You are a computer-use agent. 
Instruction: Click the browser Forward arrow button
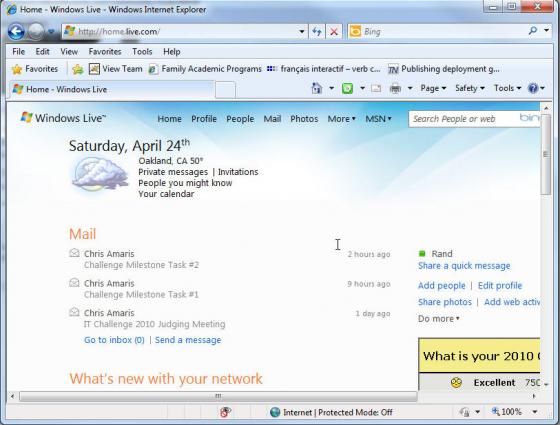(x=36, y=32)
